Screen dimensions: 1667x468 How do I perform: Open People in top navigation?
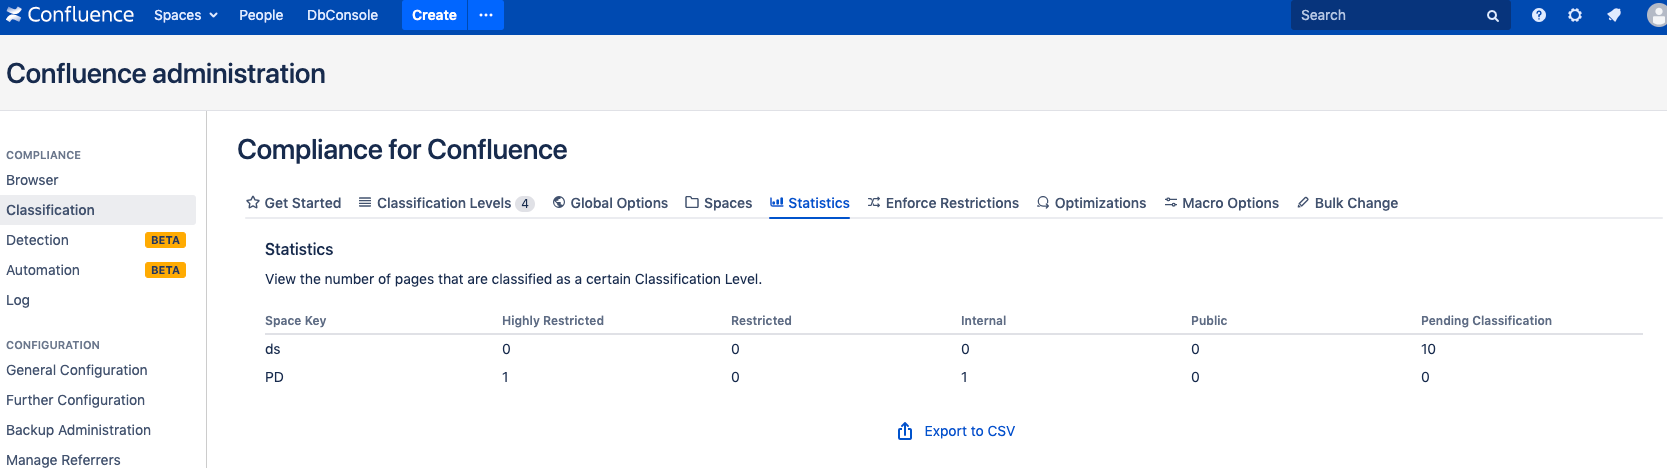[x=261, y=15]
